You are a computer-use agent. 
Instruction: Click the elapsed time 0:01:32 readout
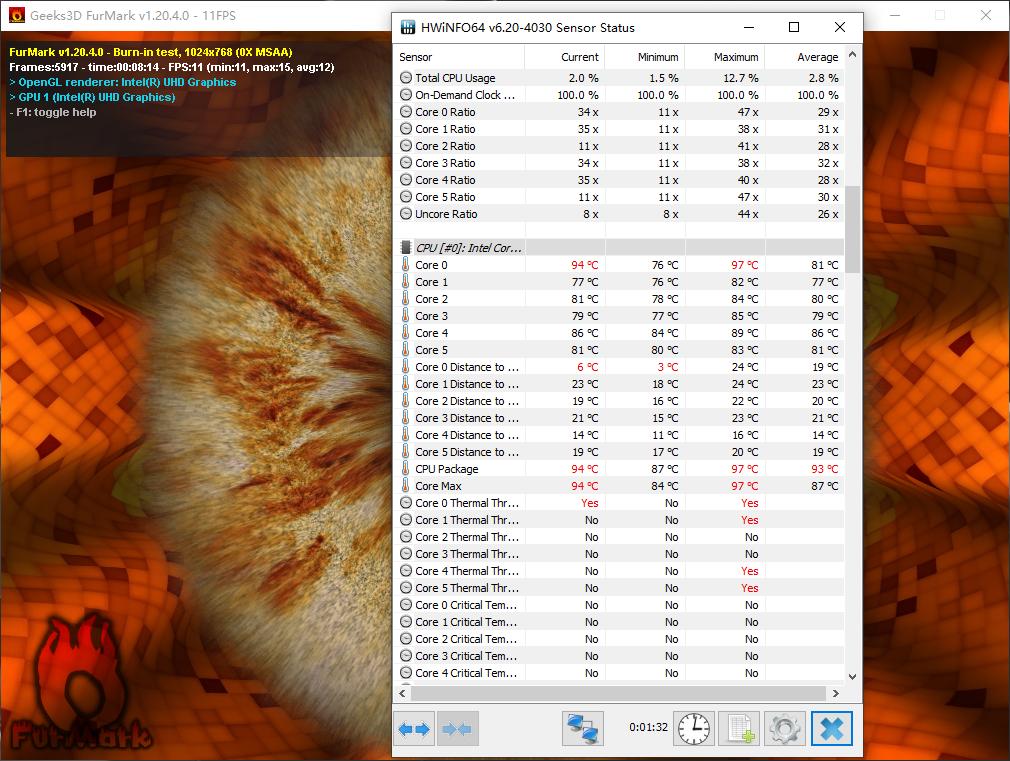tap(648, 727)
